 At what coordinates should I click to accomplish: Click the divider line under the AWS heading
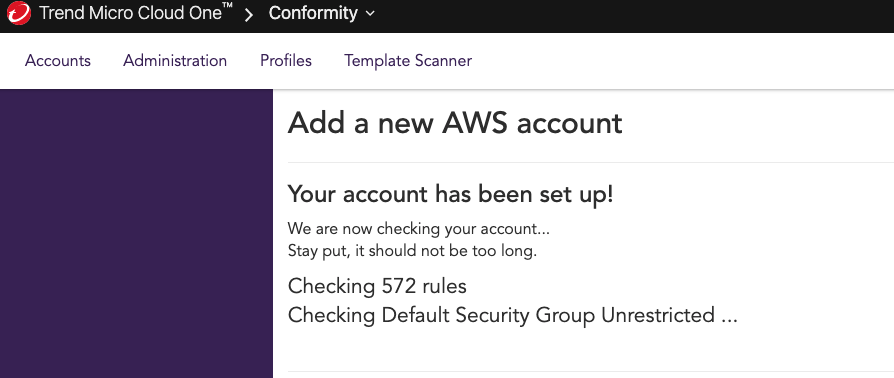(x=591, y=162)
